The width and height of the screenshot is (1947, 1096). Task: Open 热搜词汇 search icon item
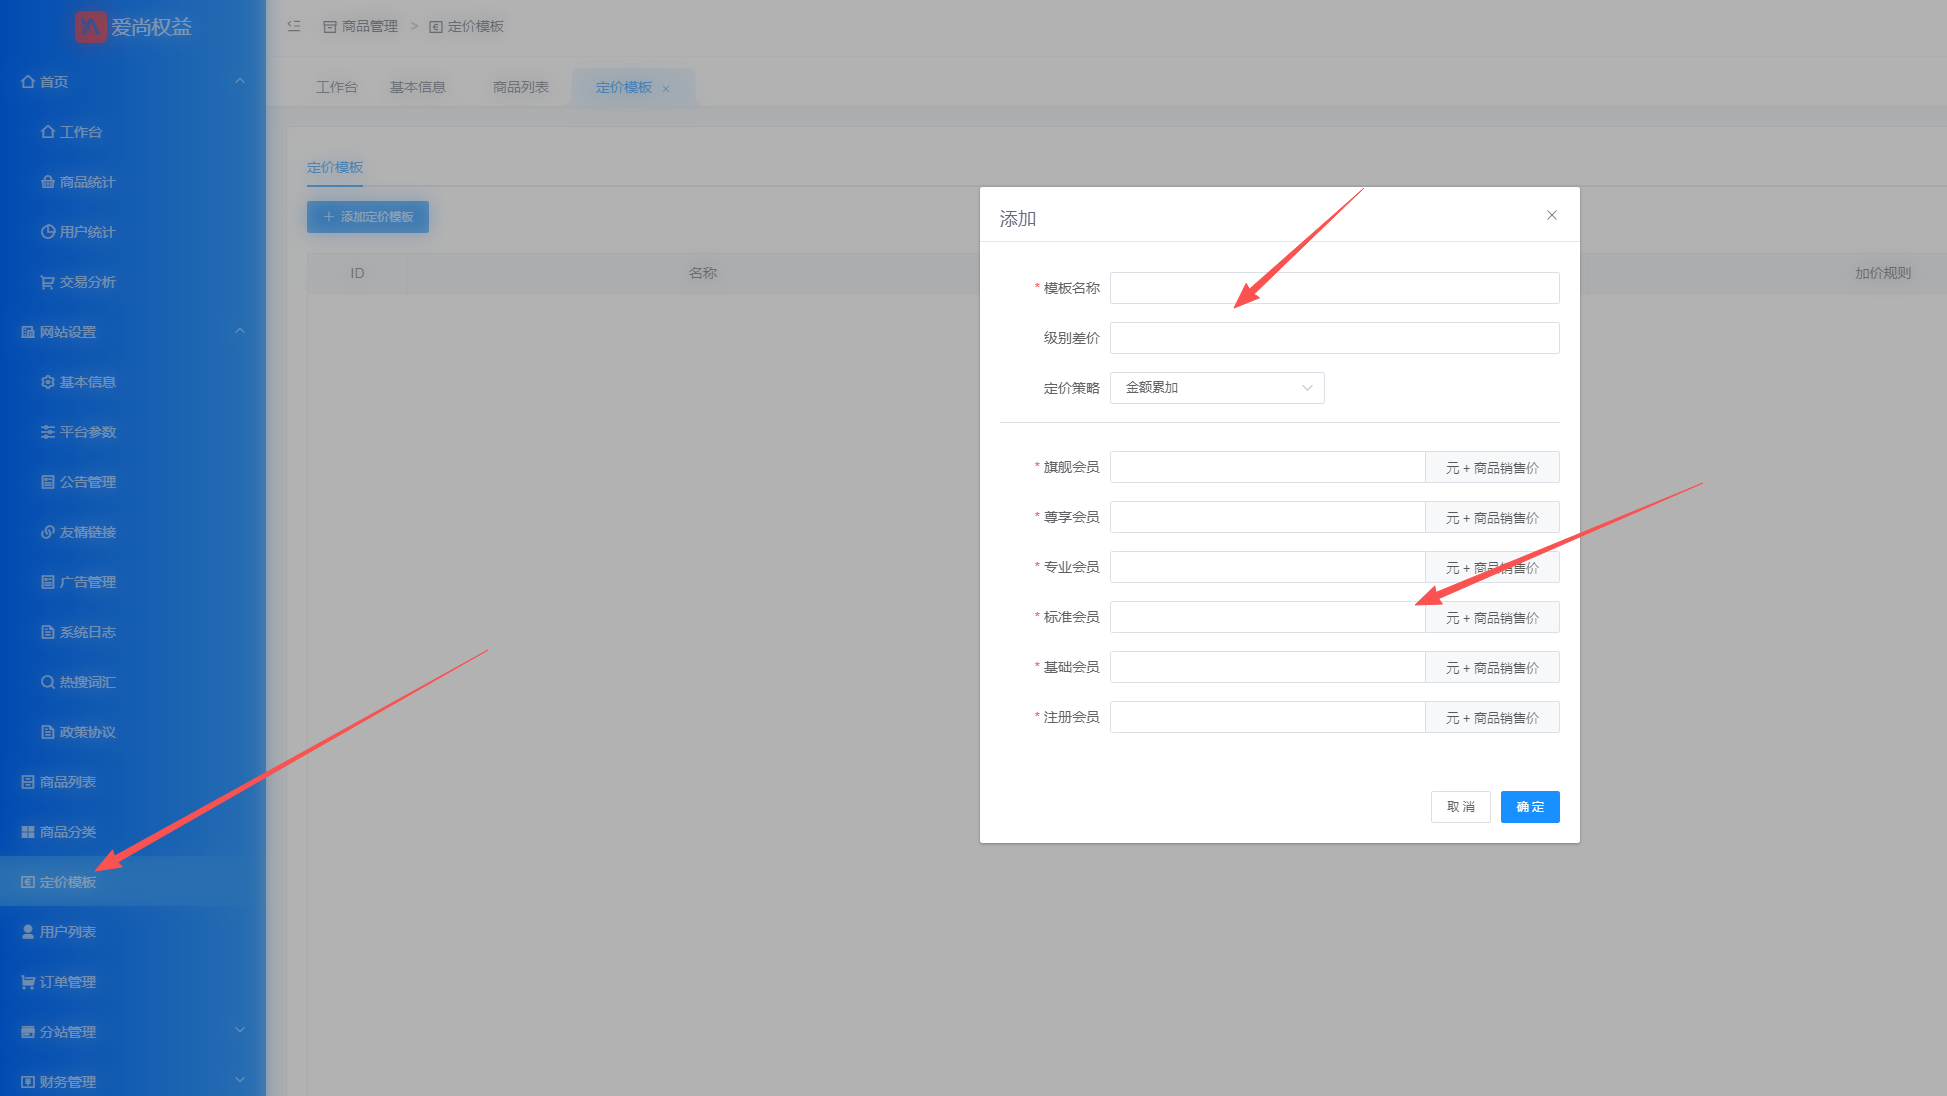coord(47,682)
